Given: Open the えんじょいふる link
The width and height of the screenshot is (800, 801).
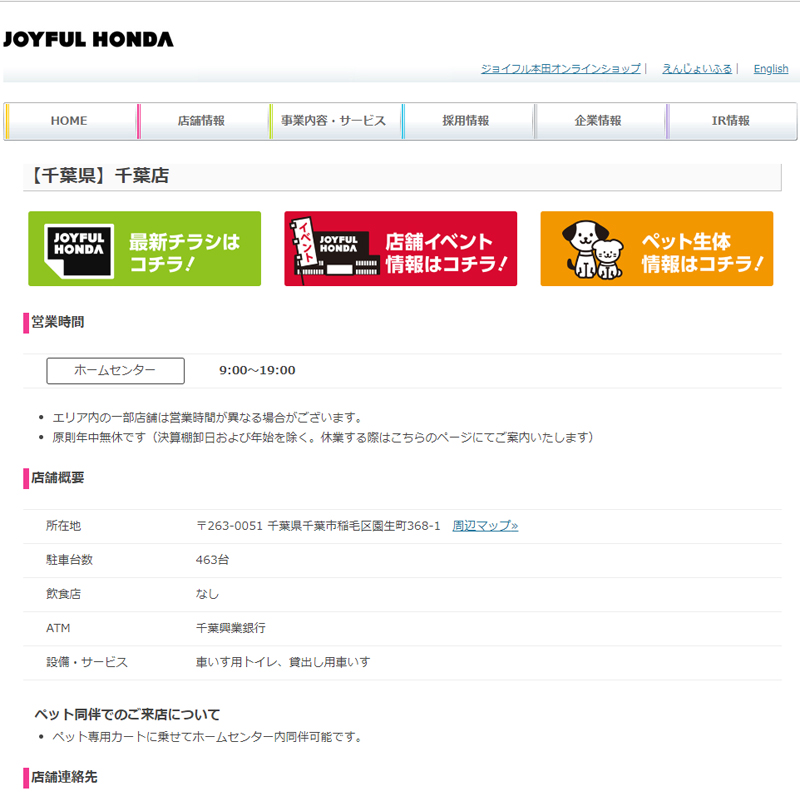Looking at the screenshot, I should click(x=697, y=68).
